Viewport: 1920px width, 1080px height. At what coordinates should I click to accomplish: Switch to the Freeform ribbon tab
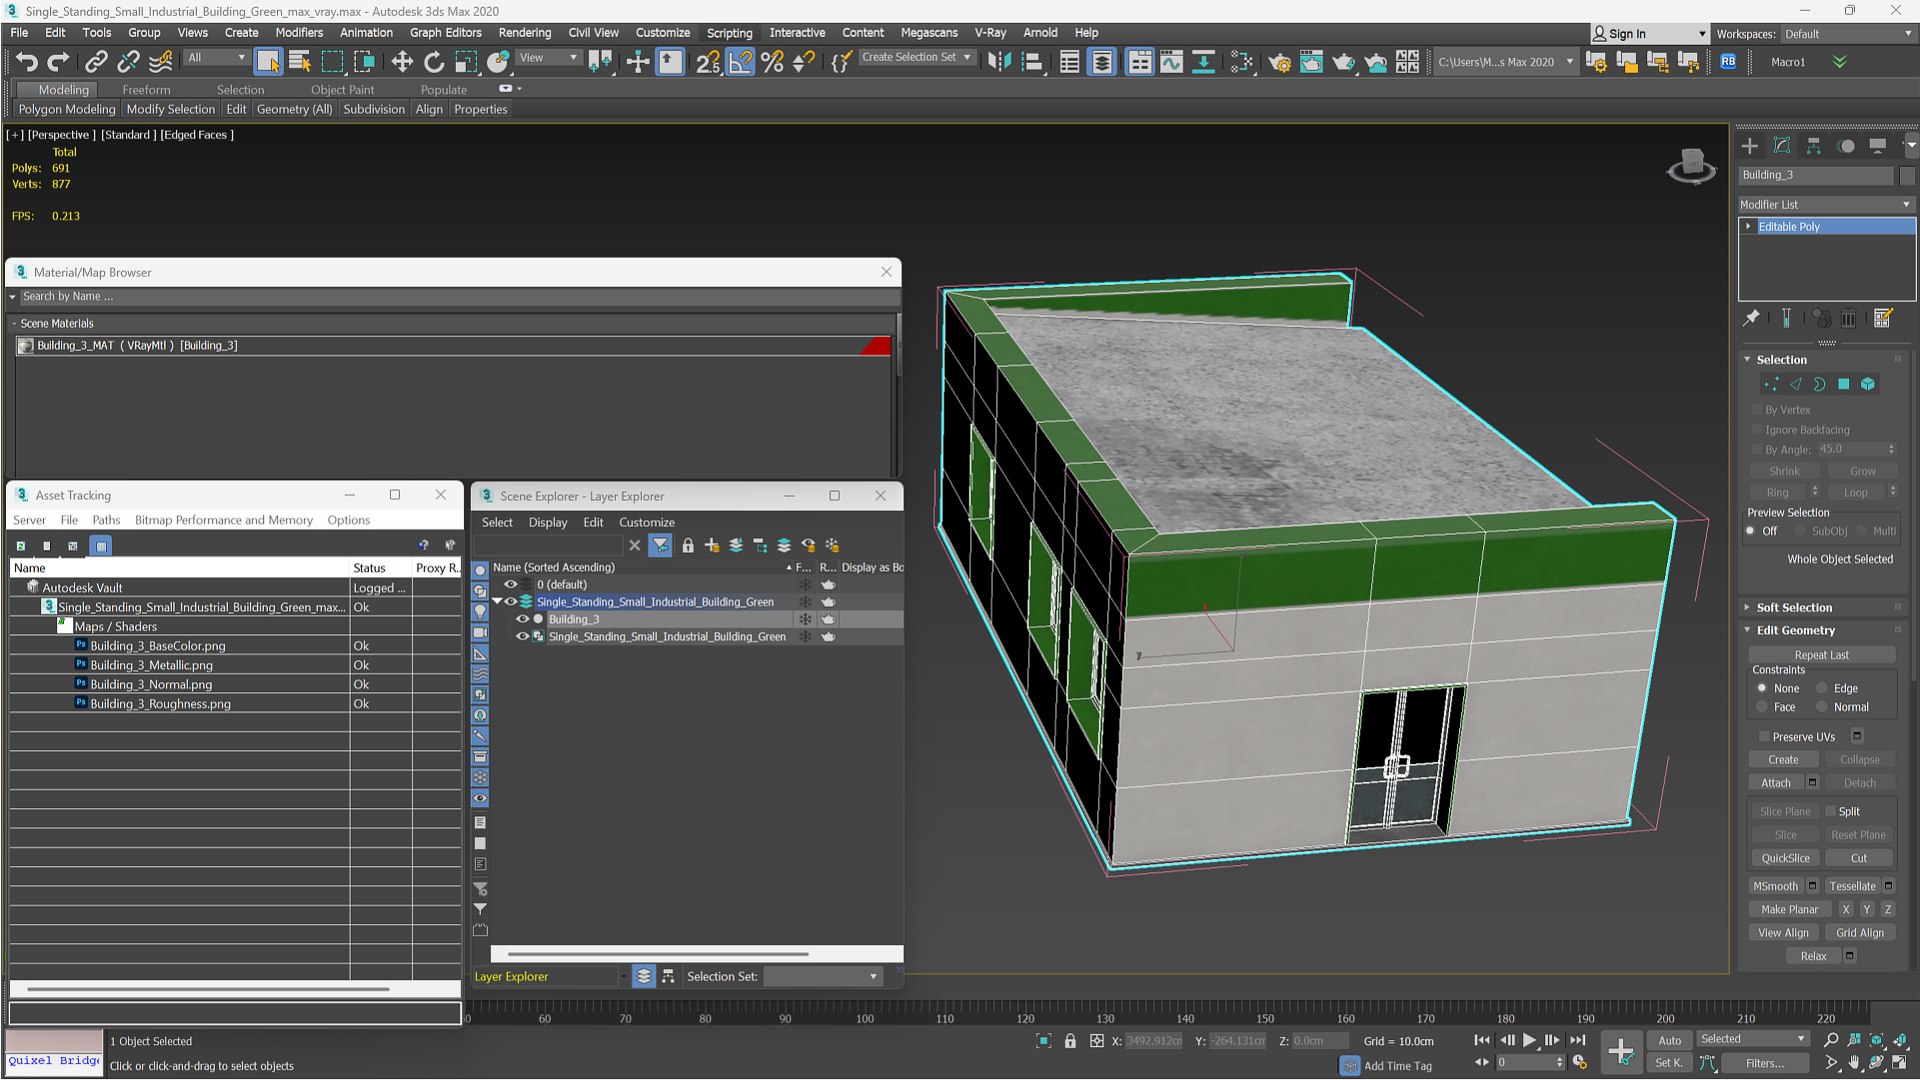tap(146, 89)
